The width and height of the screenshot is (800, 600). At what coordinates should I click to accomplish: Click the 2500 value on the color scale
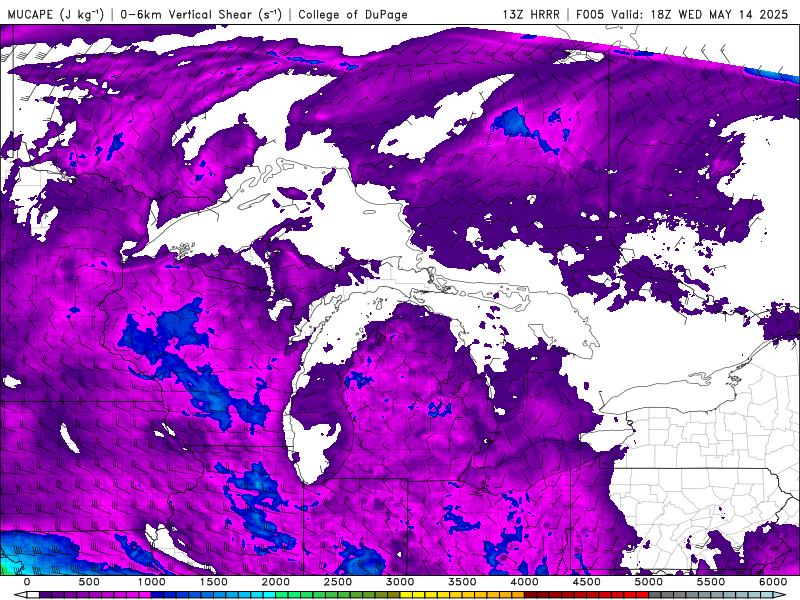pyautogui.click(x=338, y=582)
